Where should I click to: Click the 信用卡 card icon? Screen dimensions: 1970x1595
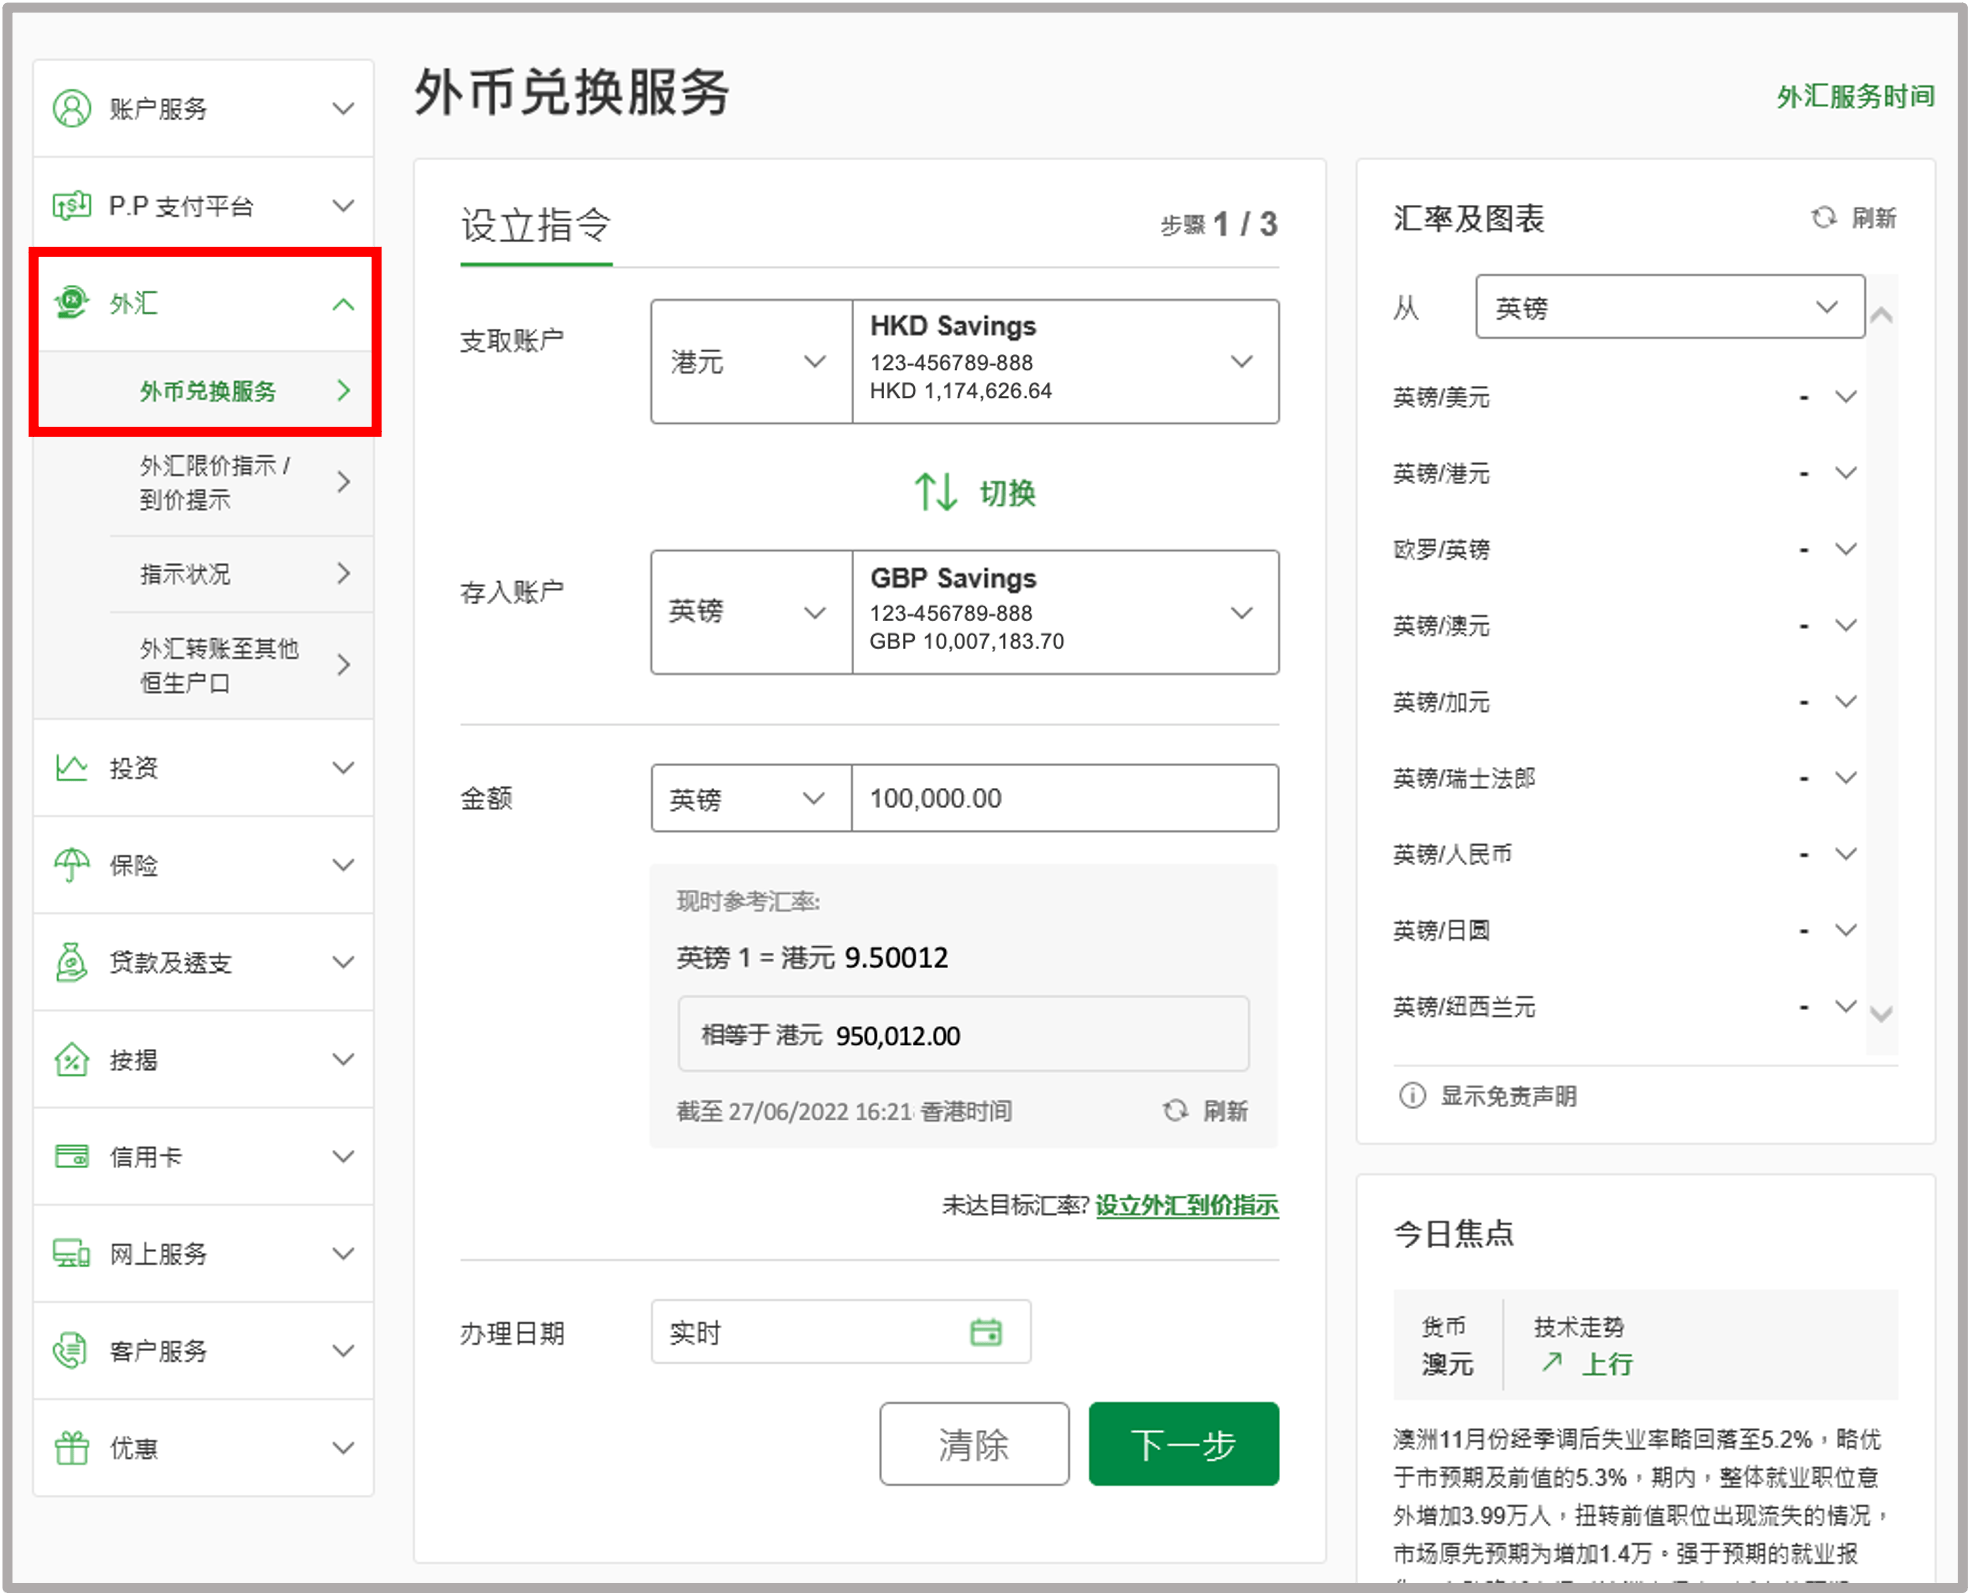point(72,1156)
